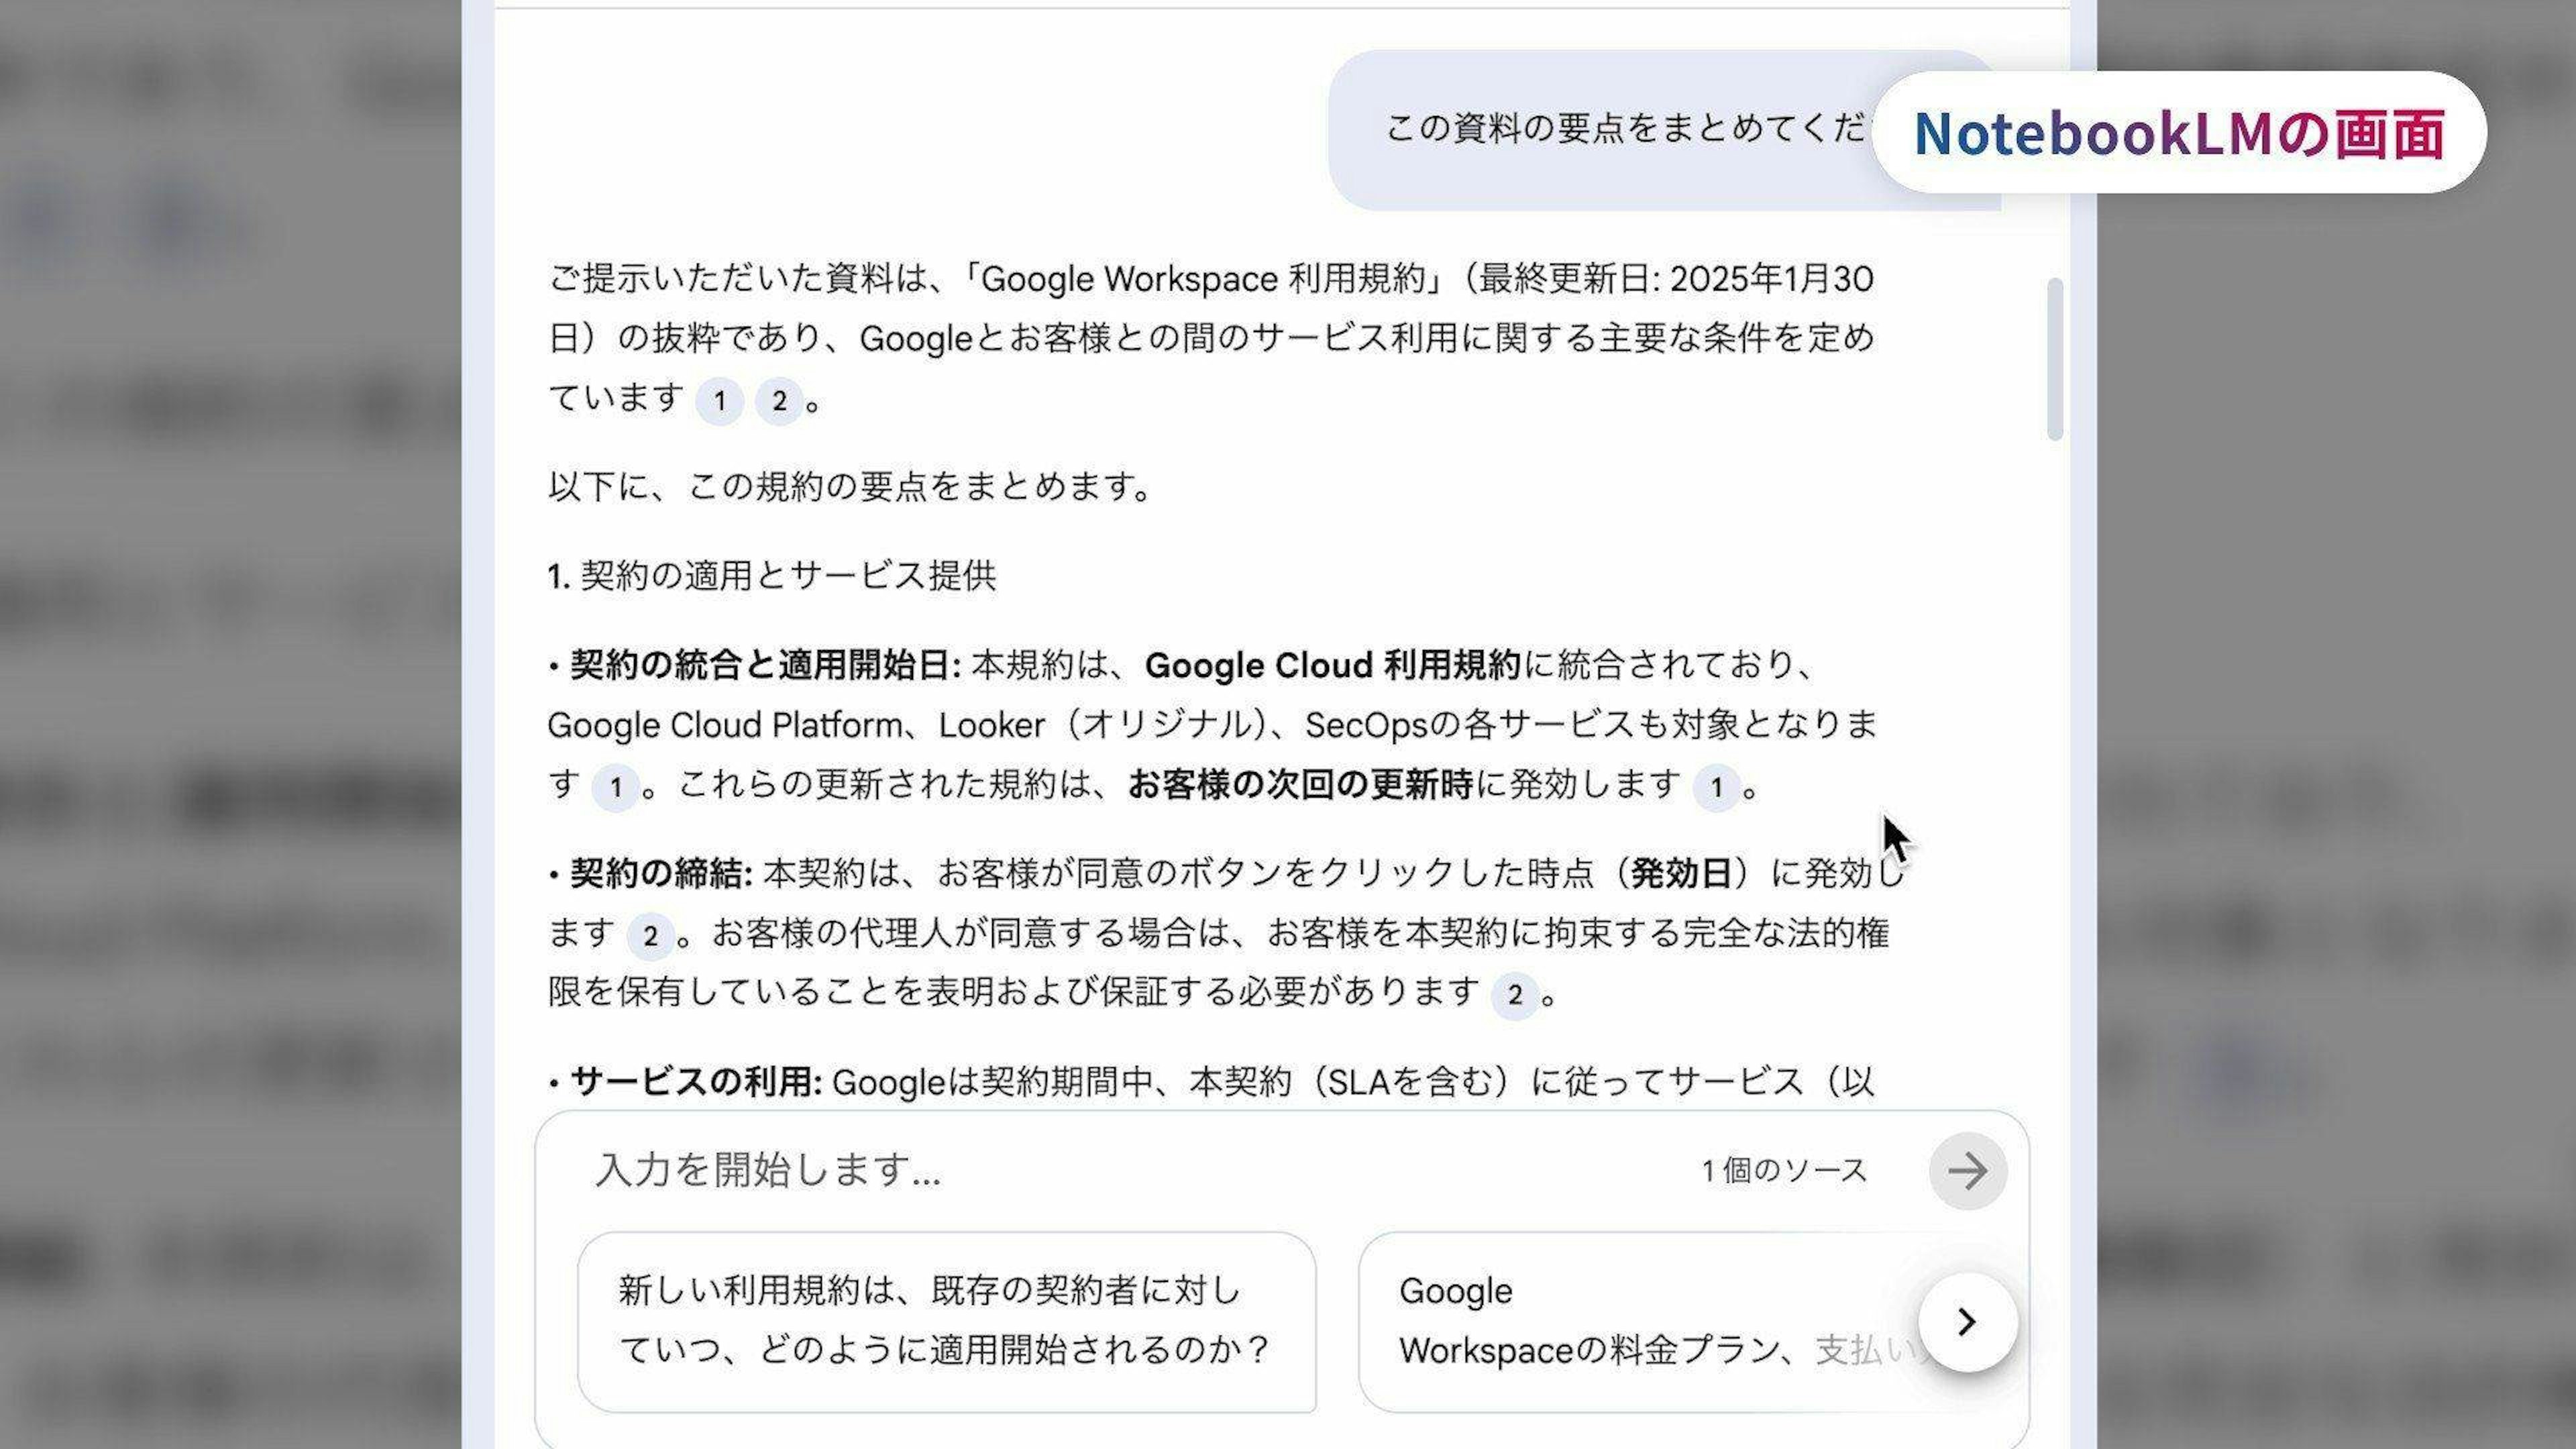The image size is (2576, 1449).
Task: Open citation 2 after （発効日）に発効します
Action: coord(650,936)
